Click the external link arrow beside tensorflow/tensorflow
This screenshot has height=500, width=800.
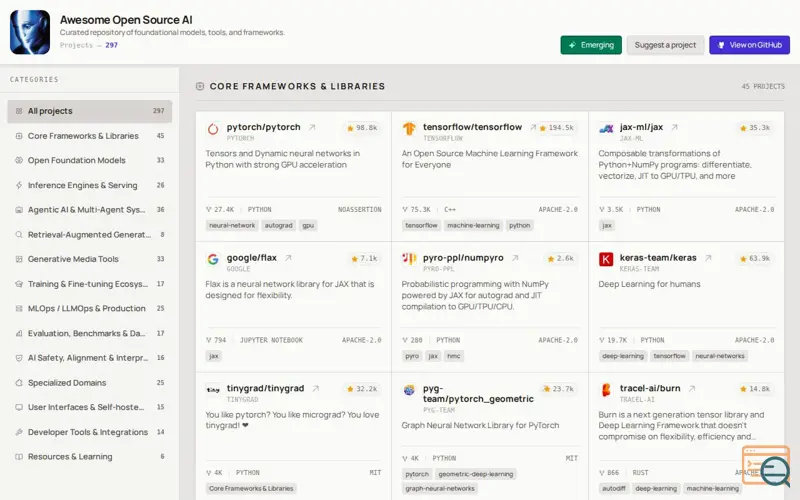[533, 128]
